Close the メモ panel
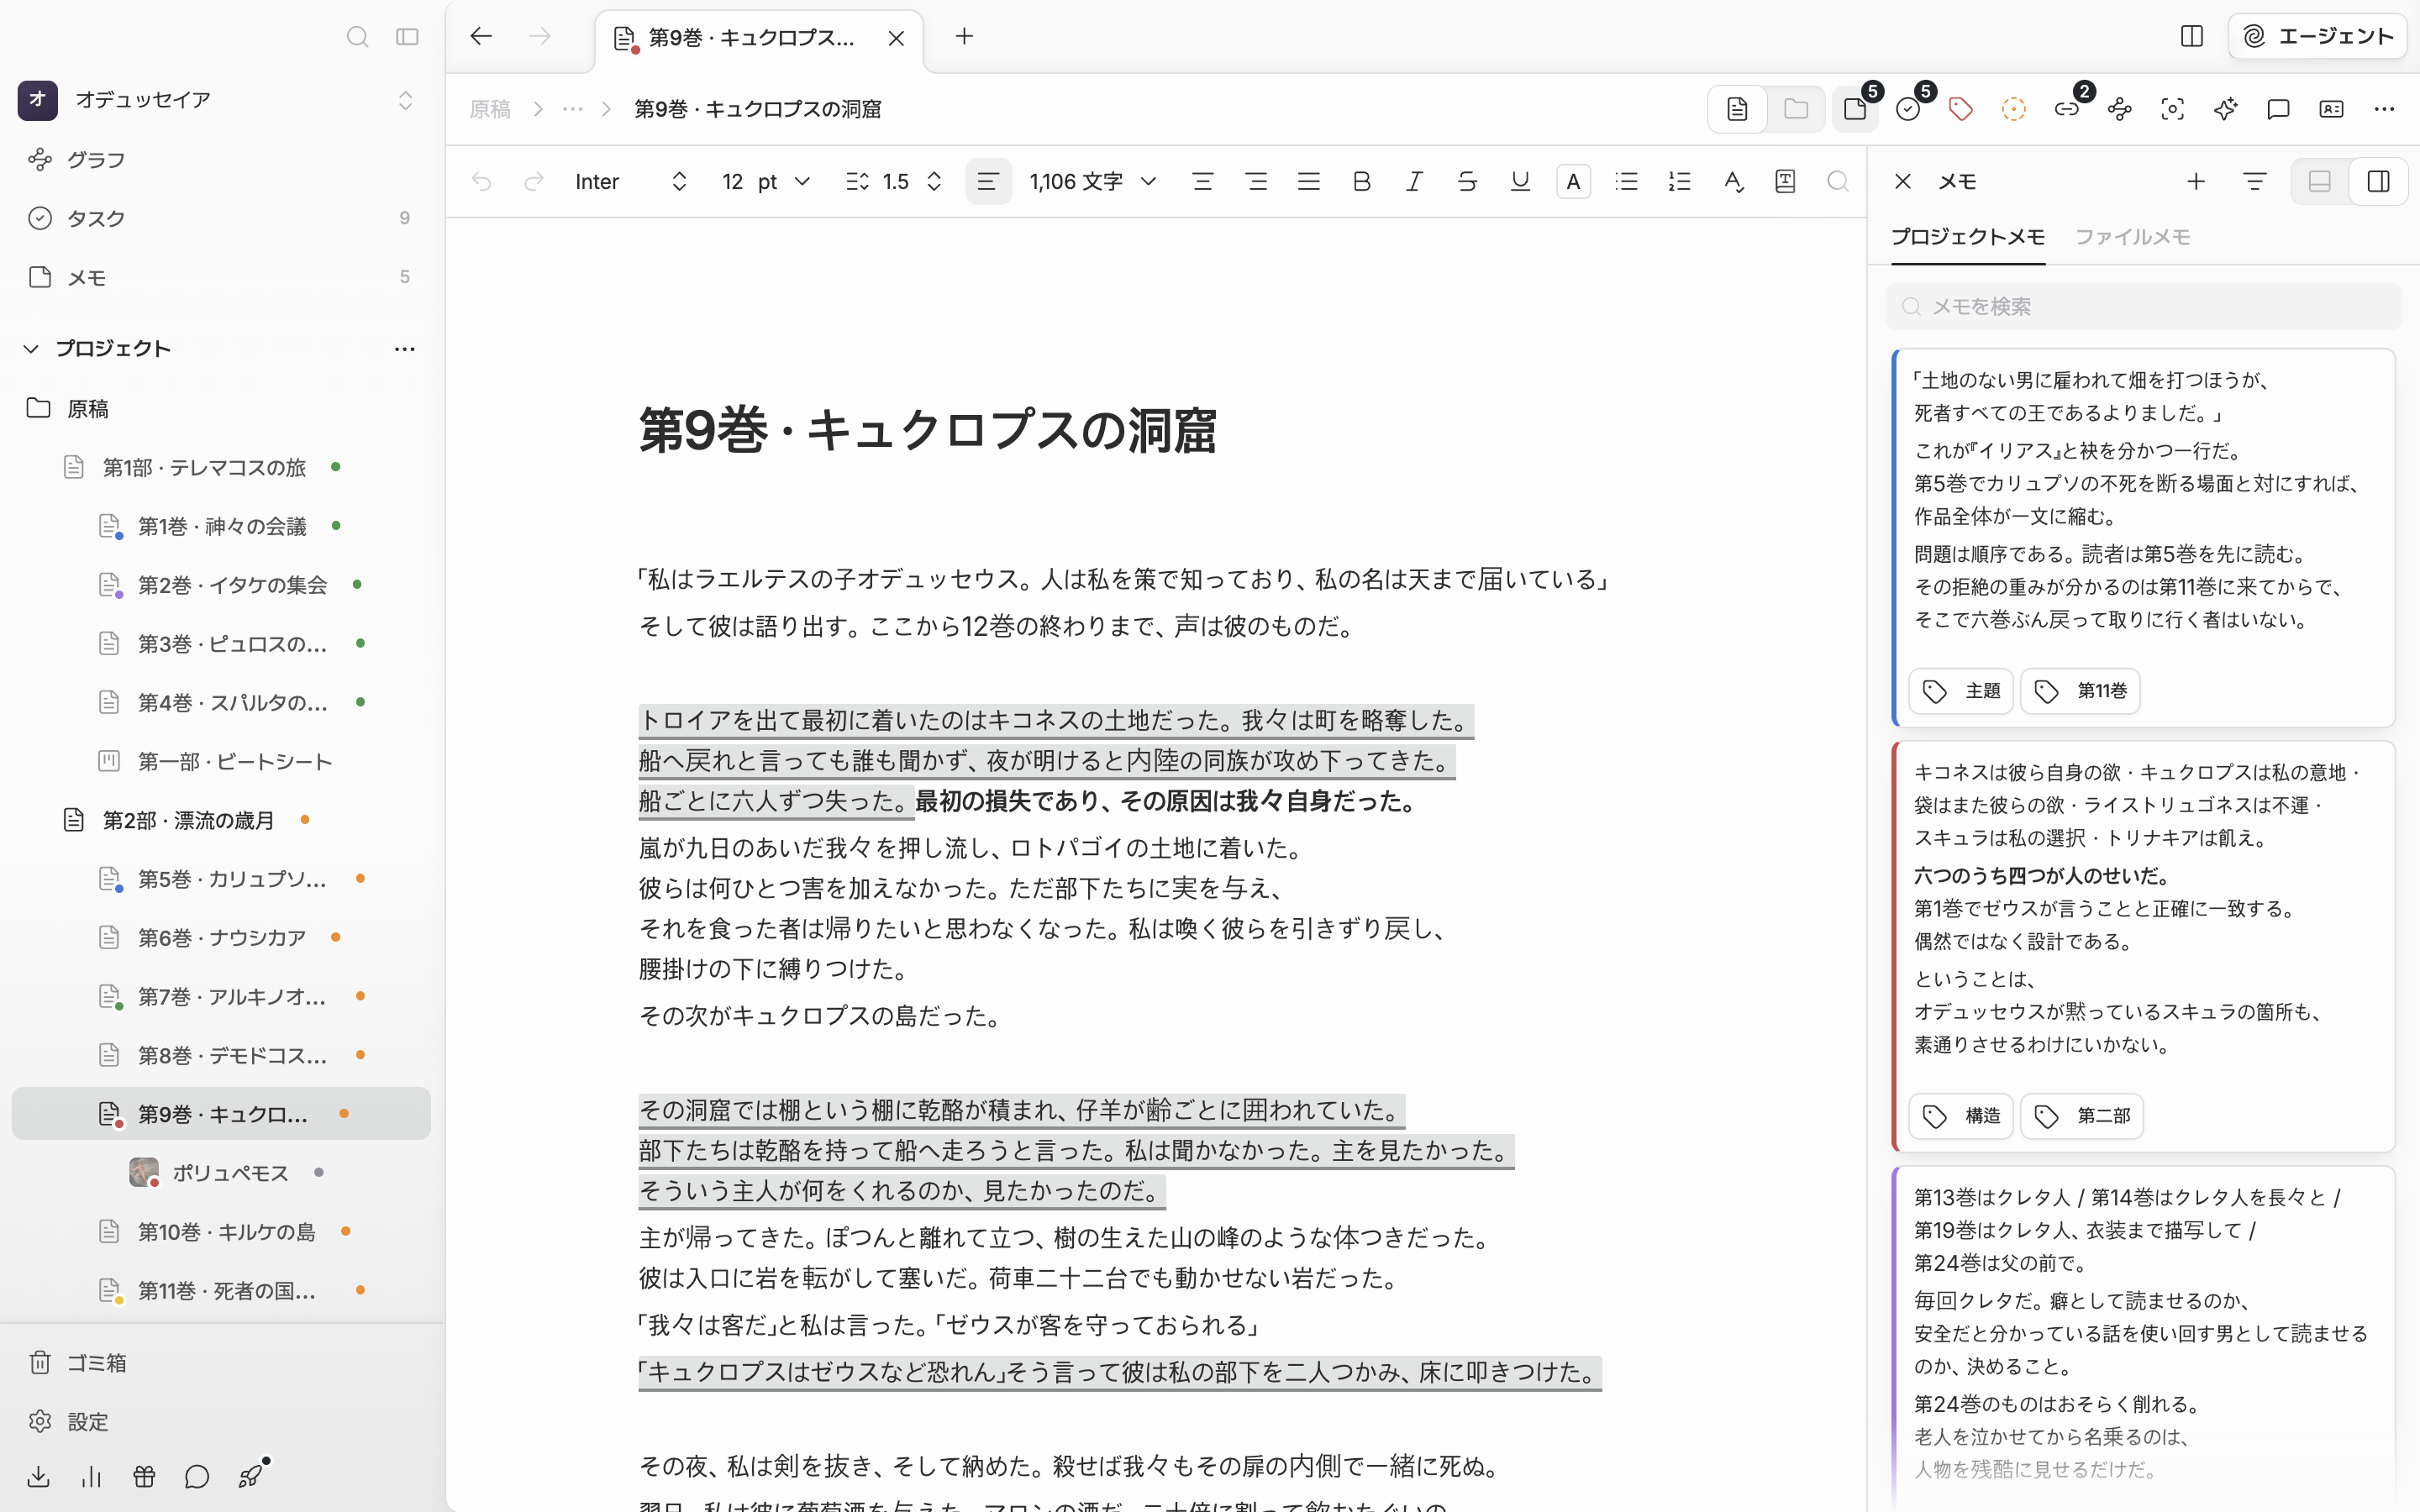 pos(1902,182)
